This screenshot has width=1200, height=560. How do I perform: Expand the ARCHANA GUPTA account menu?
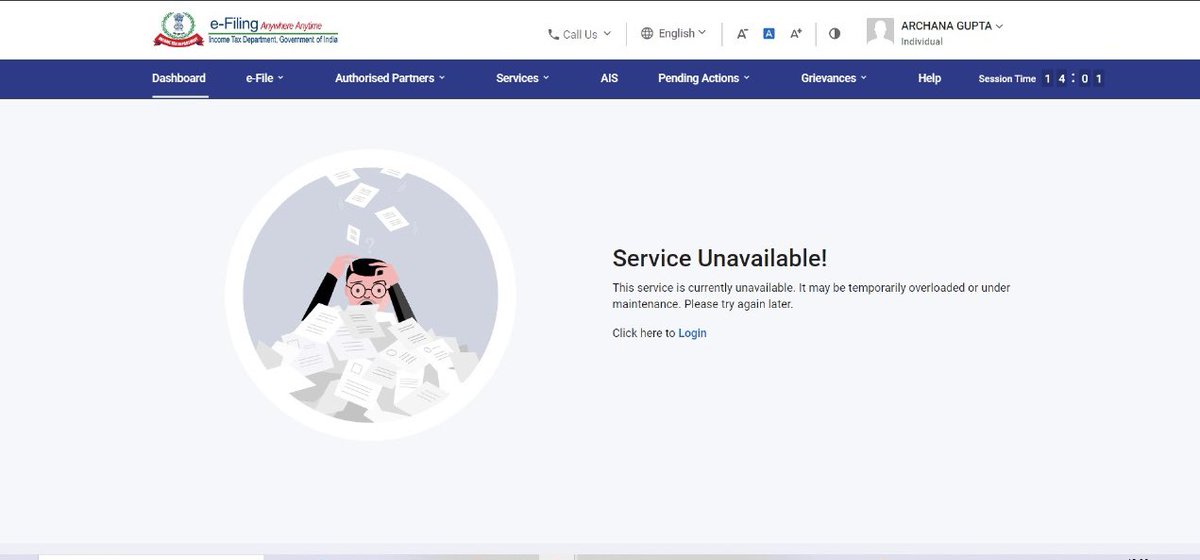[952, 26]
